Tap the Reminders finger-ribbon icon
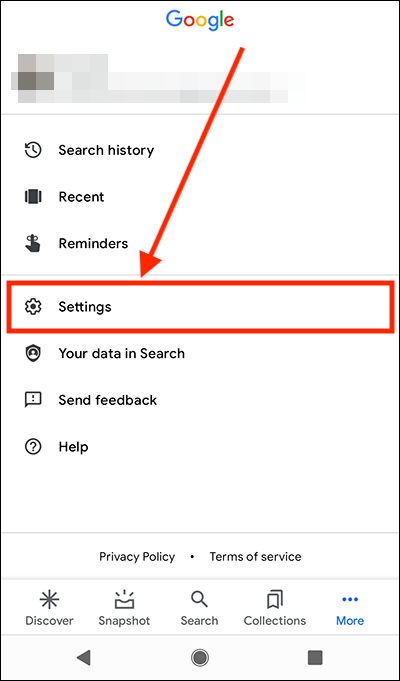The height and width of the screenshot is (681, 400). point(33,243)
